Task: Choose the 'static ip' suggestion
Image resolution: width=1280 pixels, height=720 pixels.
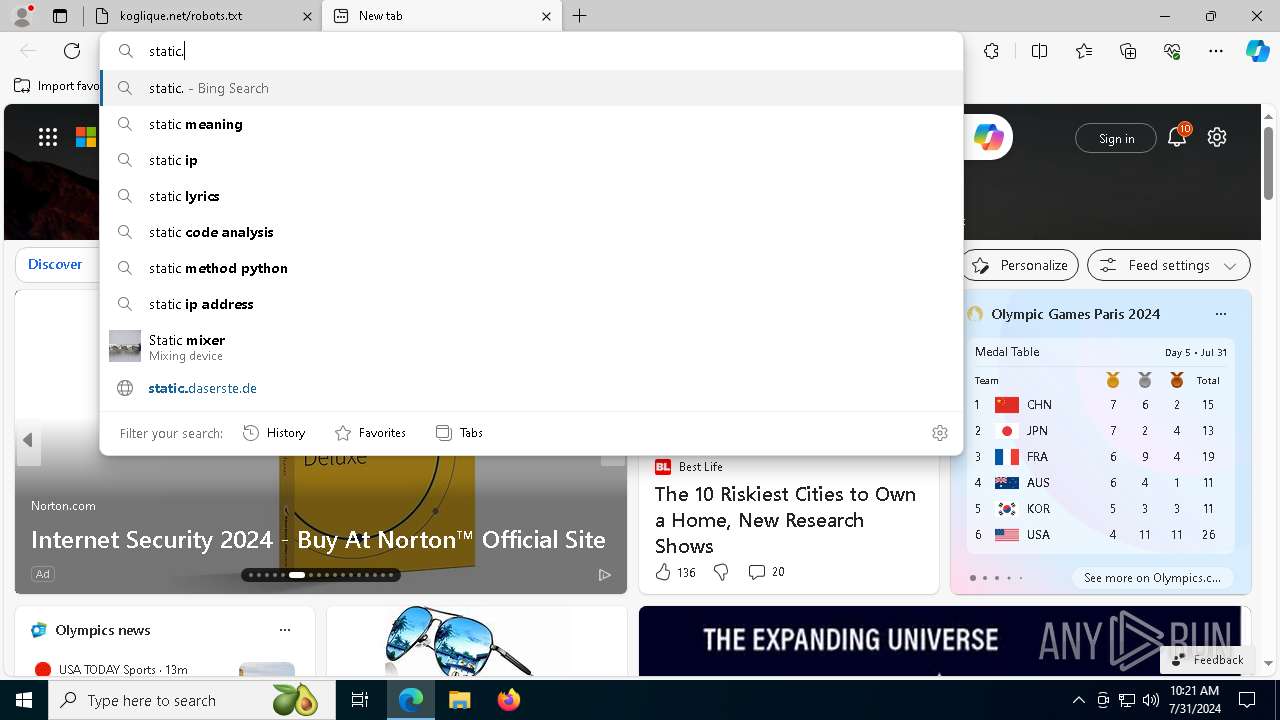Action: (531, 160)
